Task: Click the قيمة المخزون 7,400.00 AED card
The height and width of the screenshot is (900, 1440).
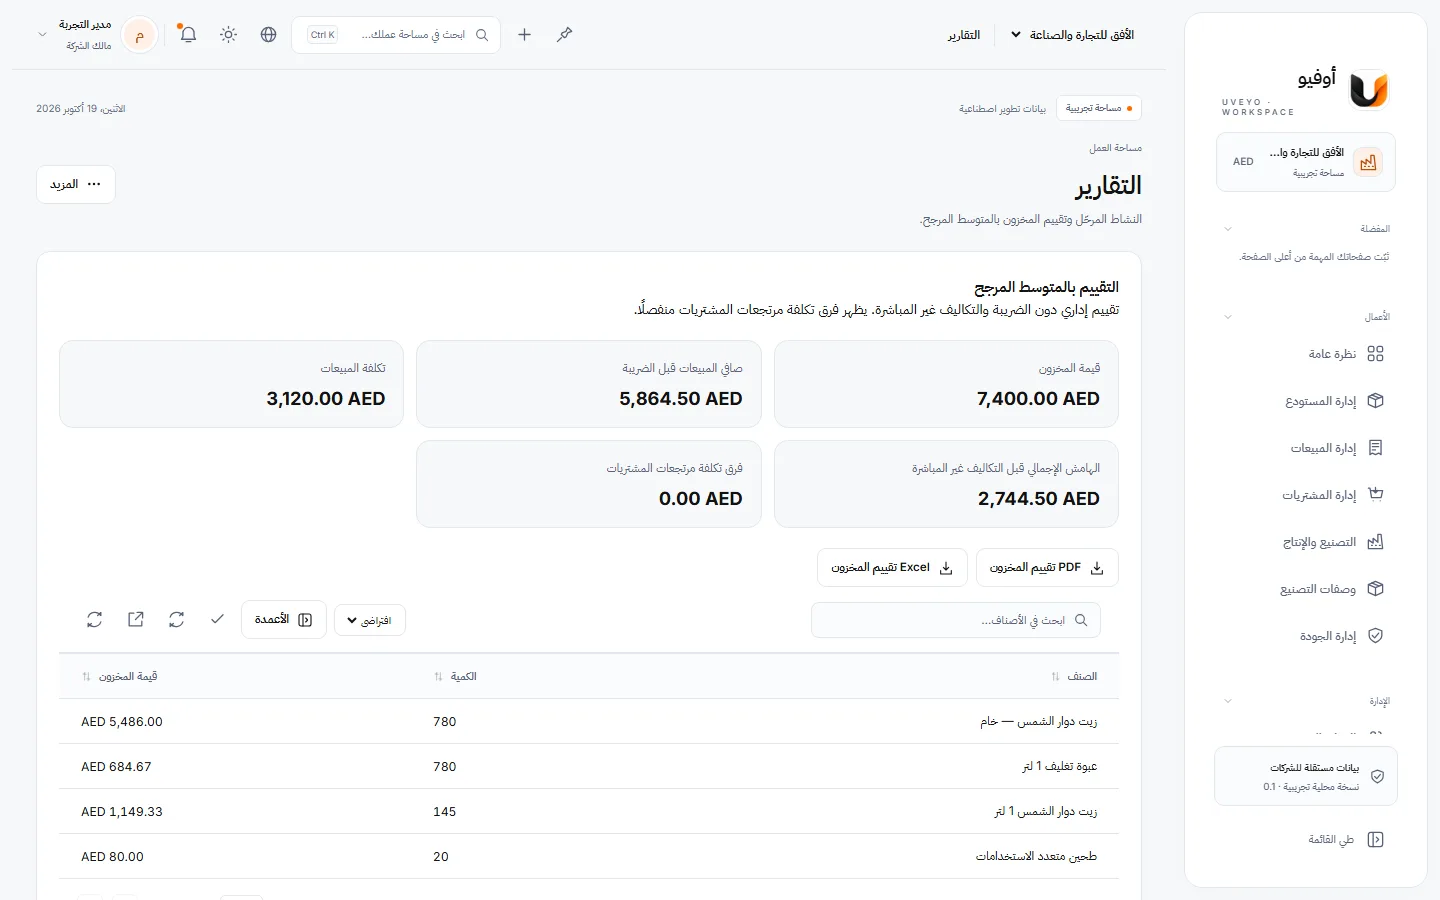Action: coord(946,384)
